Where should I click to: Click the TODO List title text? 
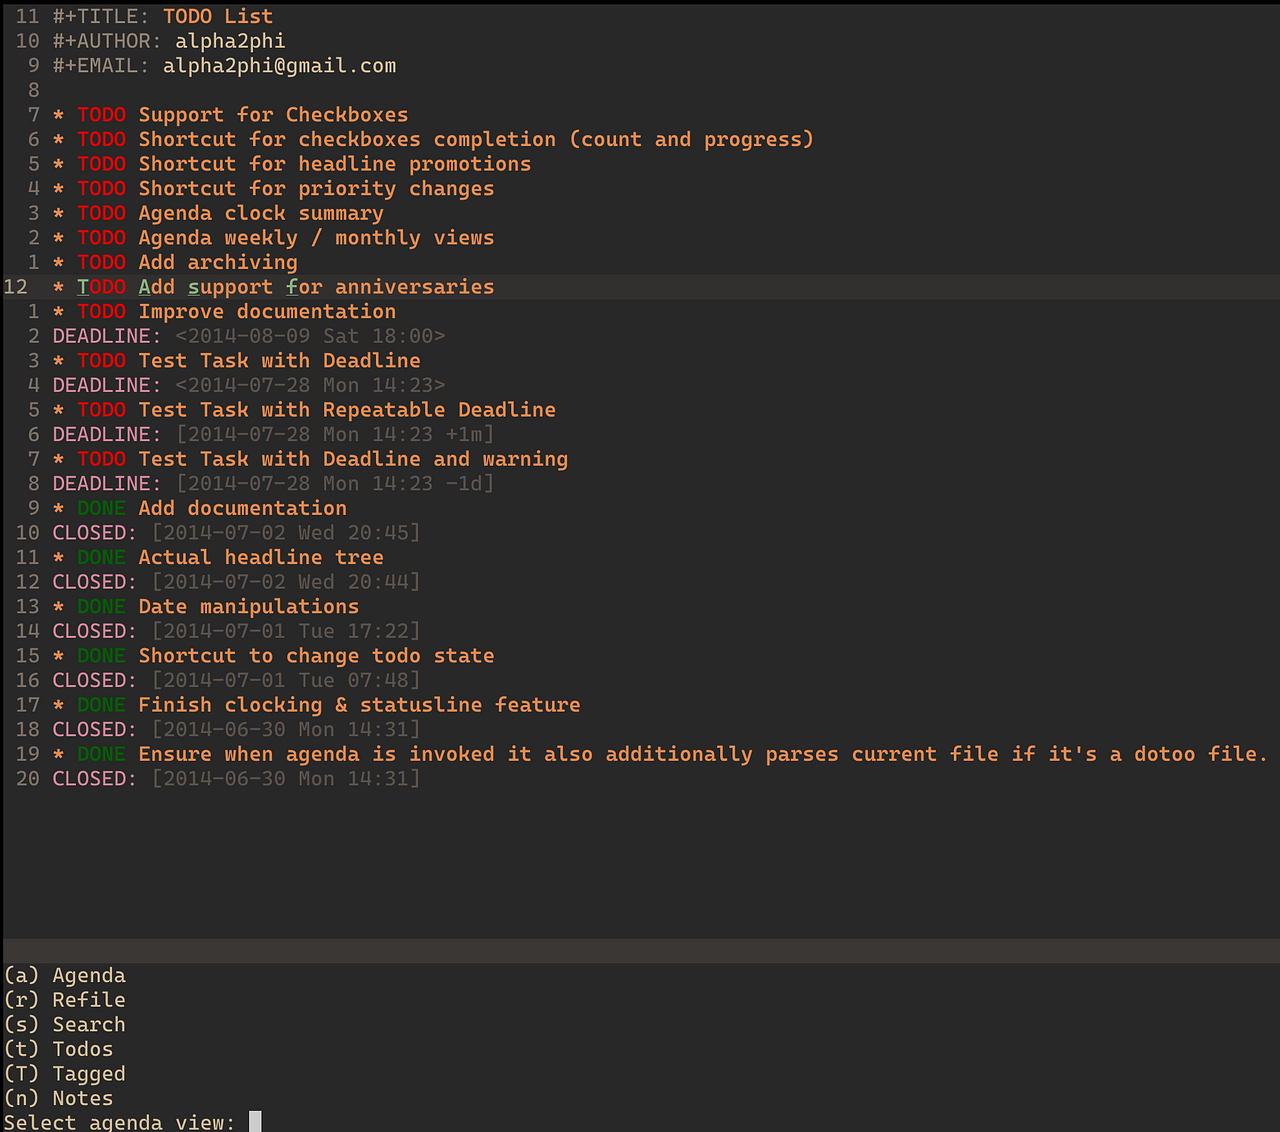tap(220, 16)
